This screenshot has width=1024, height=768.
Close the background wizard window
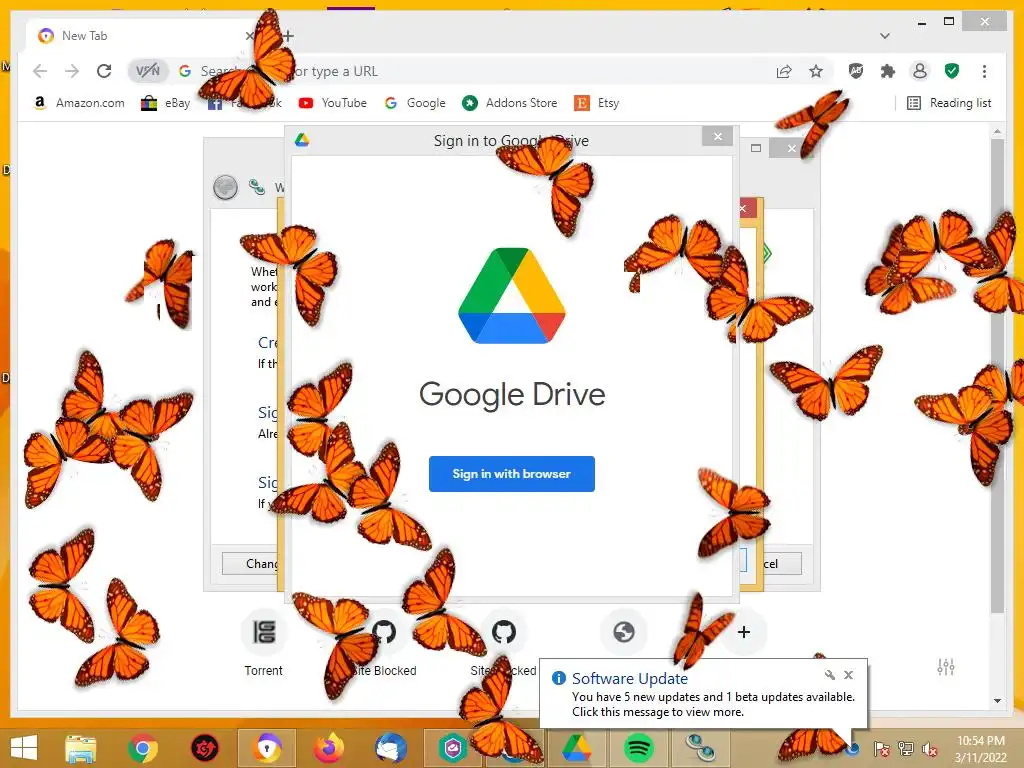tap(792, 148)
